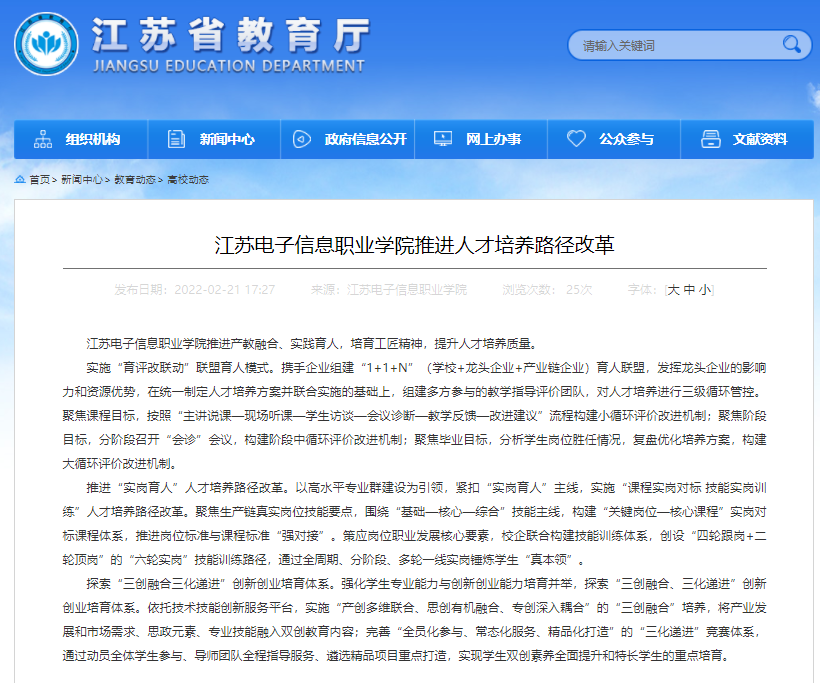This screenshot has height=683, width=820.
Task: Click the 网上办事 monitor icon
Action: (x=443, y=139)
